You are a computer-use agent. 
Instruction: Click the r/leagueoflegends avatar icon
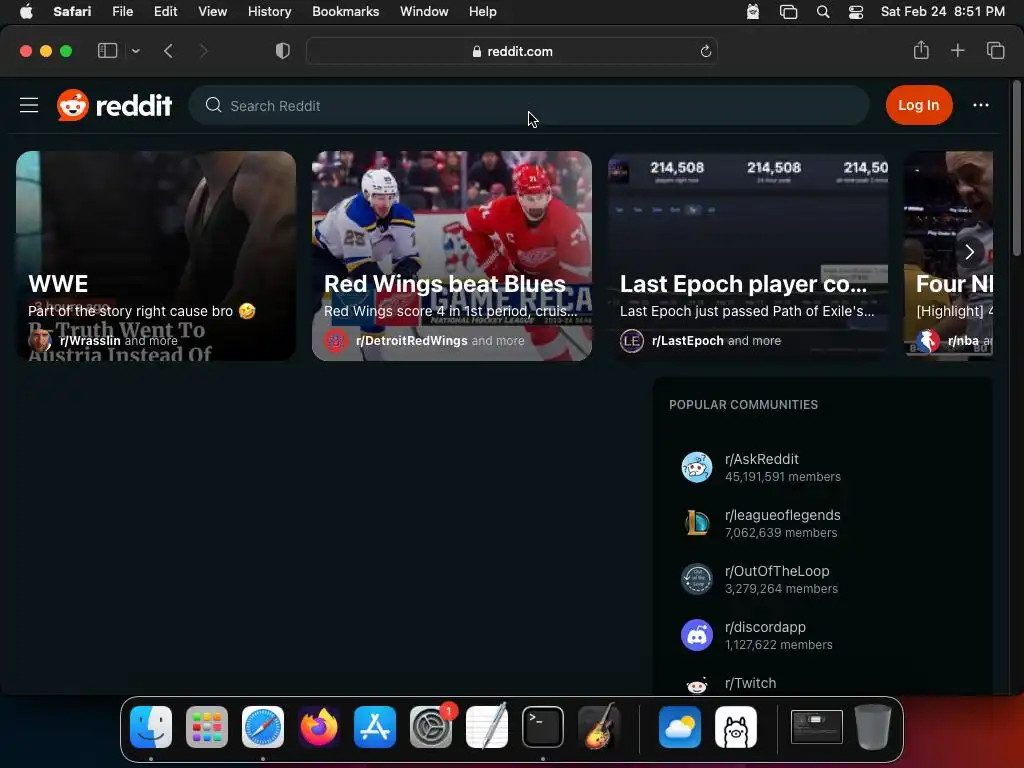[697, 523]
